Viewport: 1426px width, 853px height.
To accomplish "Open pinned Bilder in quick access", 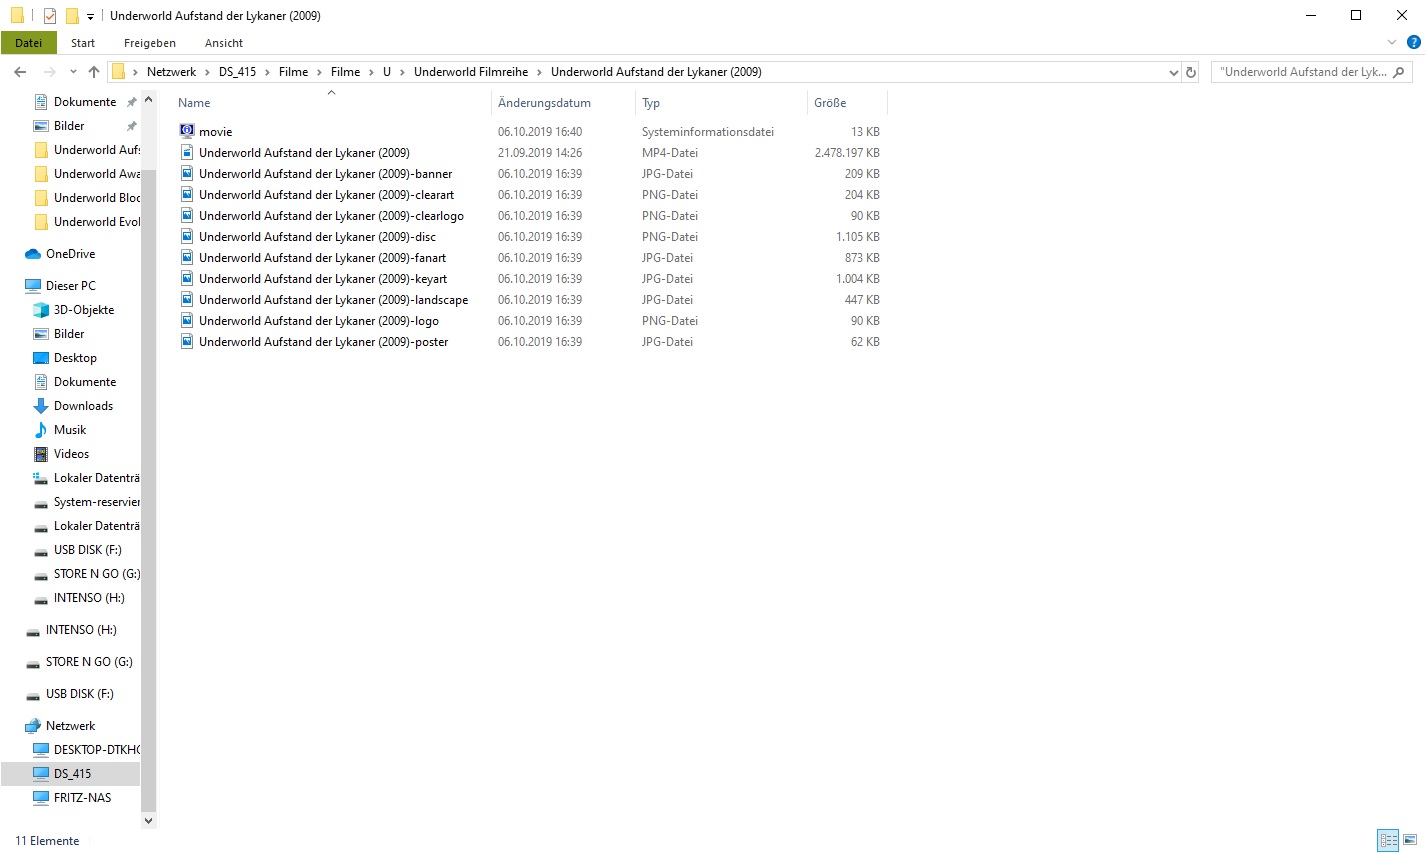I will [x=69, y=126].
